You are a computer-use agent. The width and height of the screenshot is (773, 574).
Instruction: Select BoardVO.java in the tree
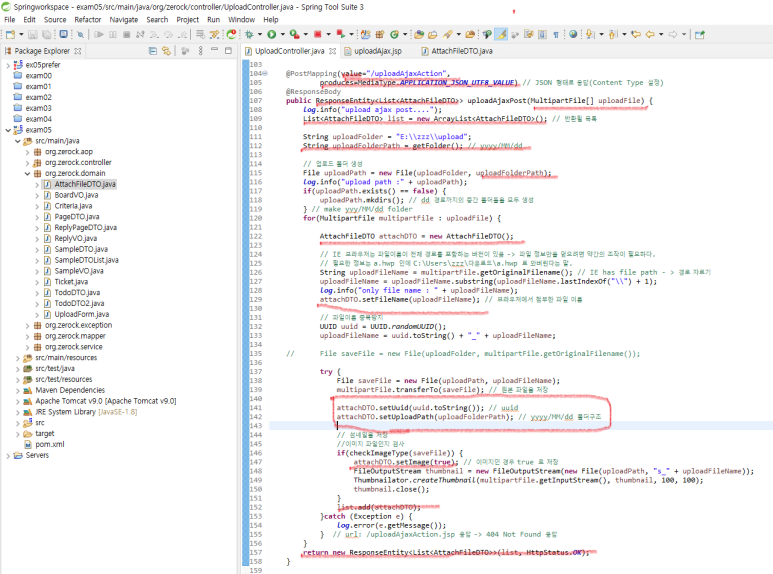point(76,195)
